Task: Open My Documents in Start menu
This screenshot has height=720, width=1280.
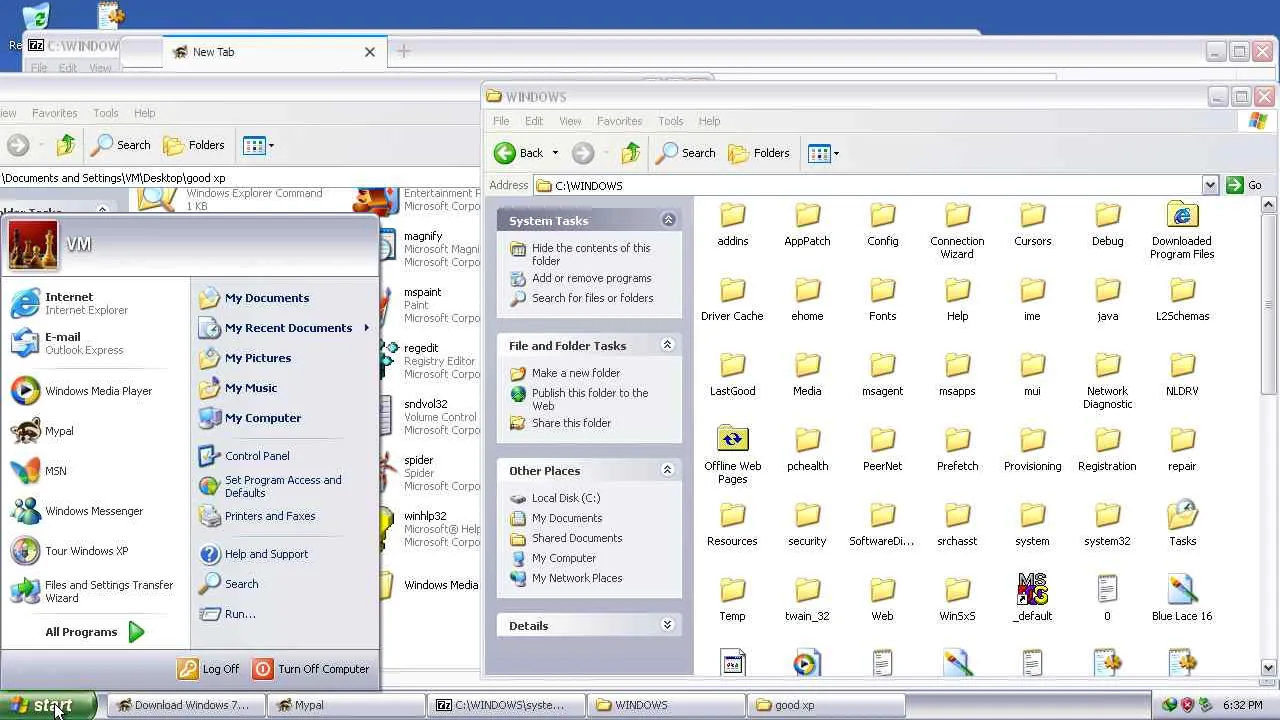Action: (x=254, y=298)
